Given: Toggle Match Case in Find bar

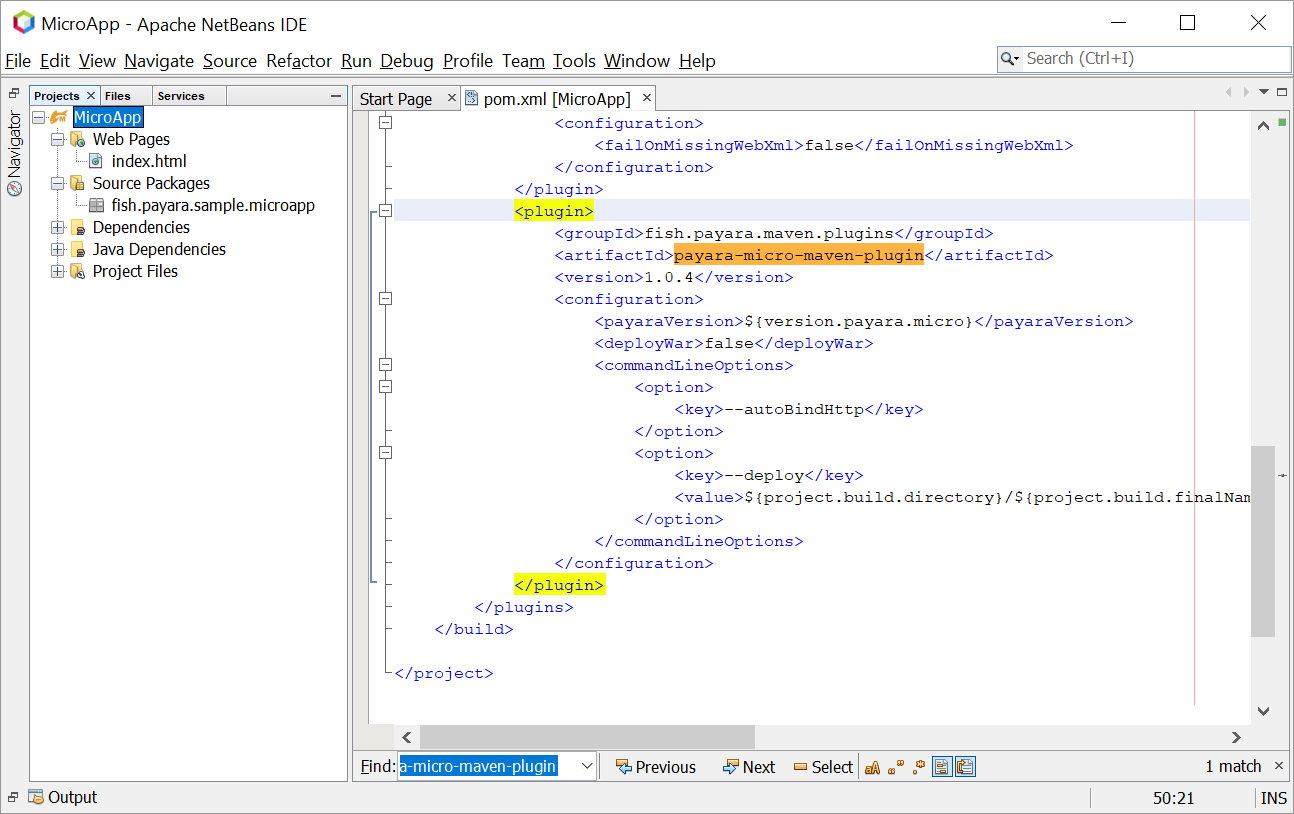Looking at the screenshot, I should pyautogui.click(x=873, y=767).
